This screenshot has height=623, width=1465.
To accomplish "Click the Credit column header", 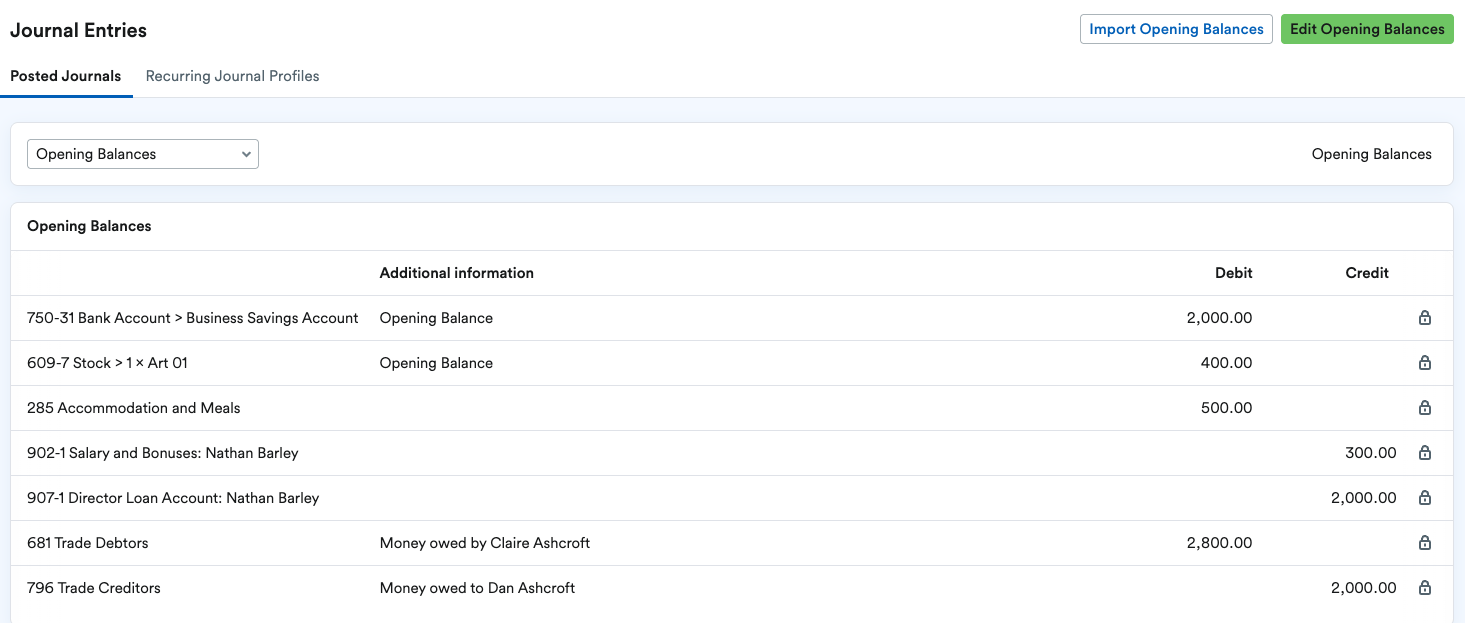I will tap(1367, 273).
